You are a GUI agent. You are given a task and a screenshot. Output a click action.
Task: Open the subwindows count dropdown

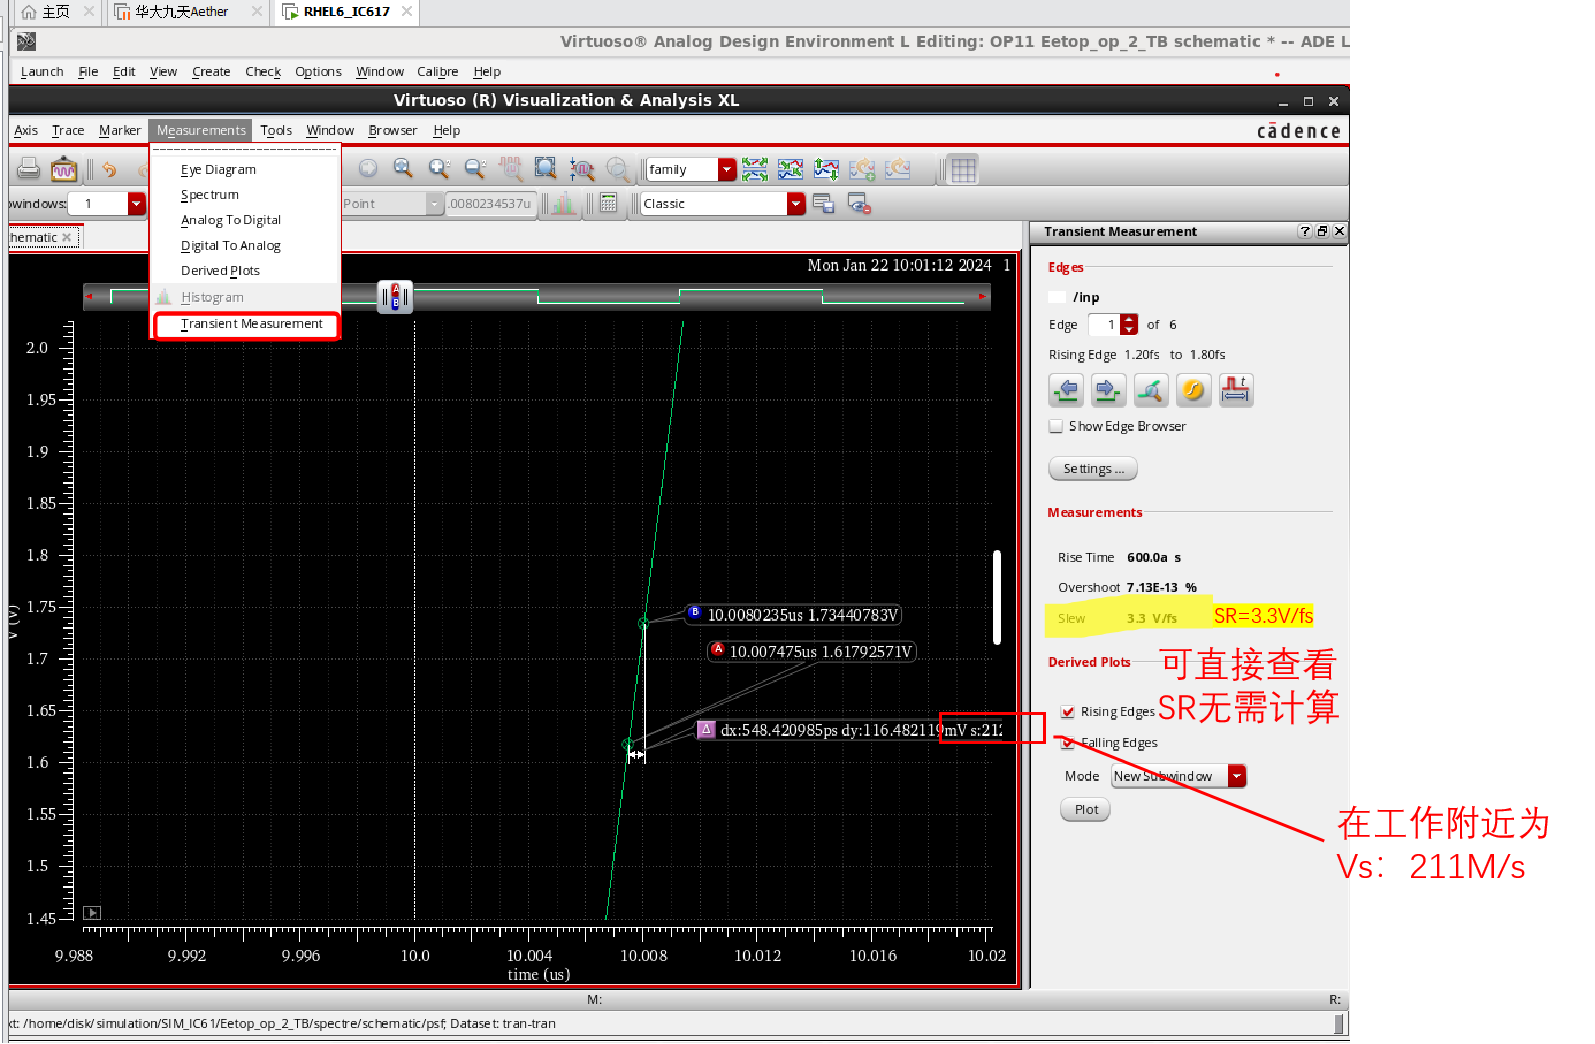[x=136, y=203]
